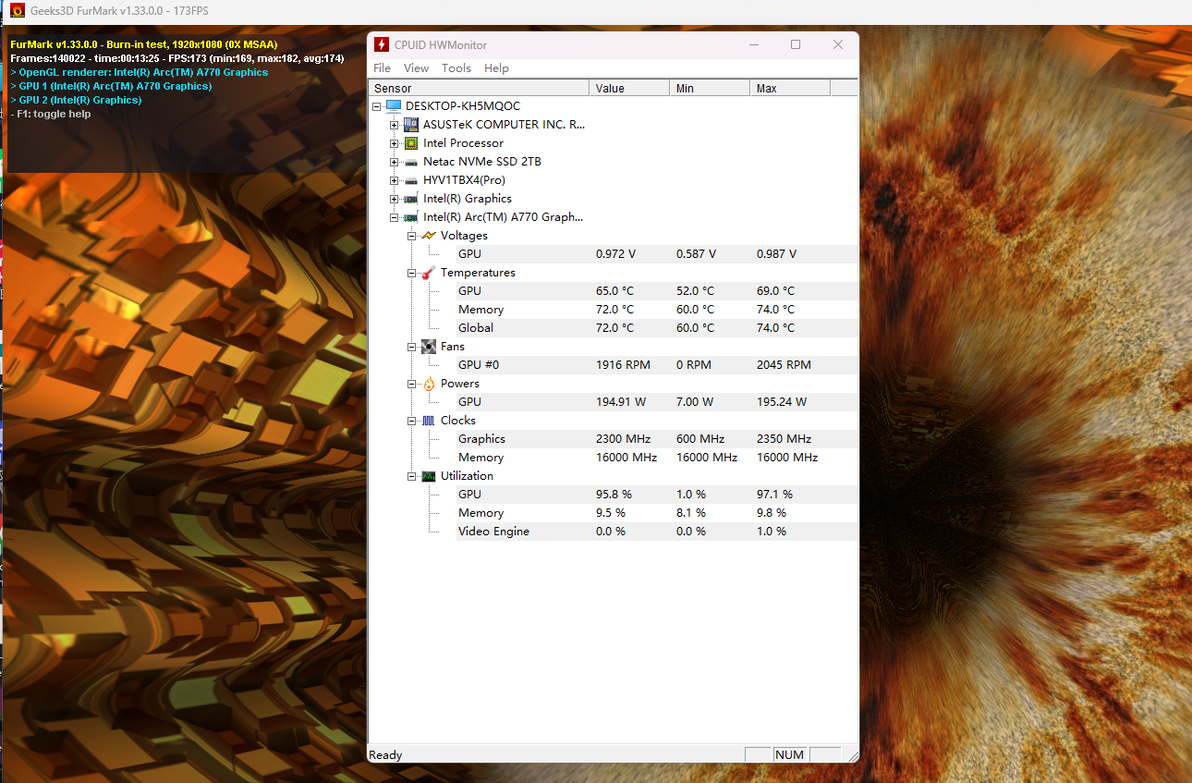This screenshot has height=783, width=1192.
Task: Minimize the HWMonitor window
Action: 753,45
